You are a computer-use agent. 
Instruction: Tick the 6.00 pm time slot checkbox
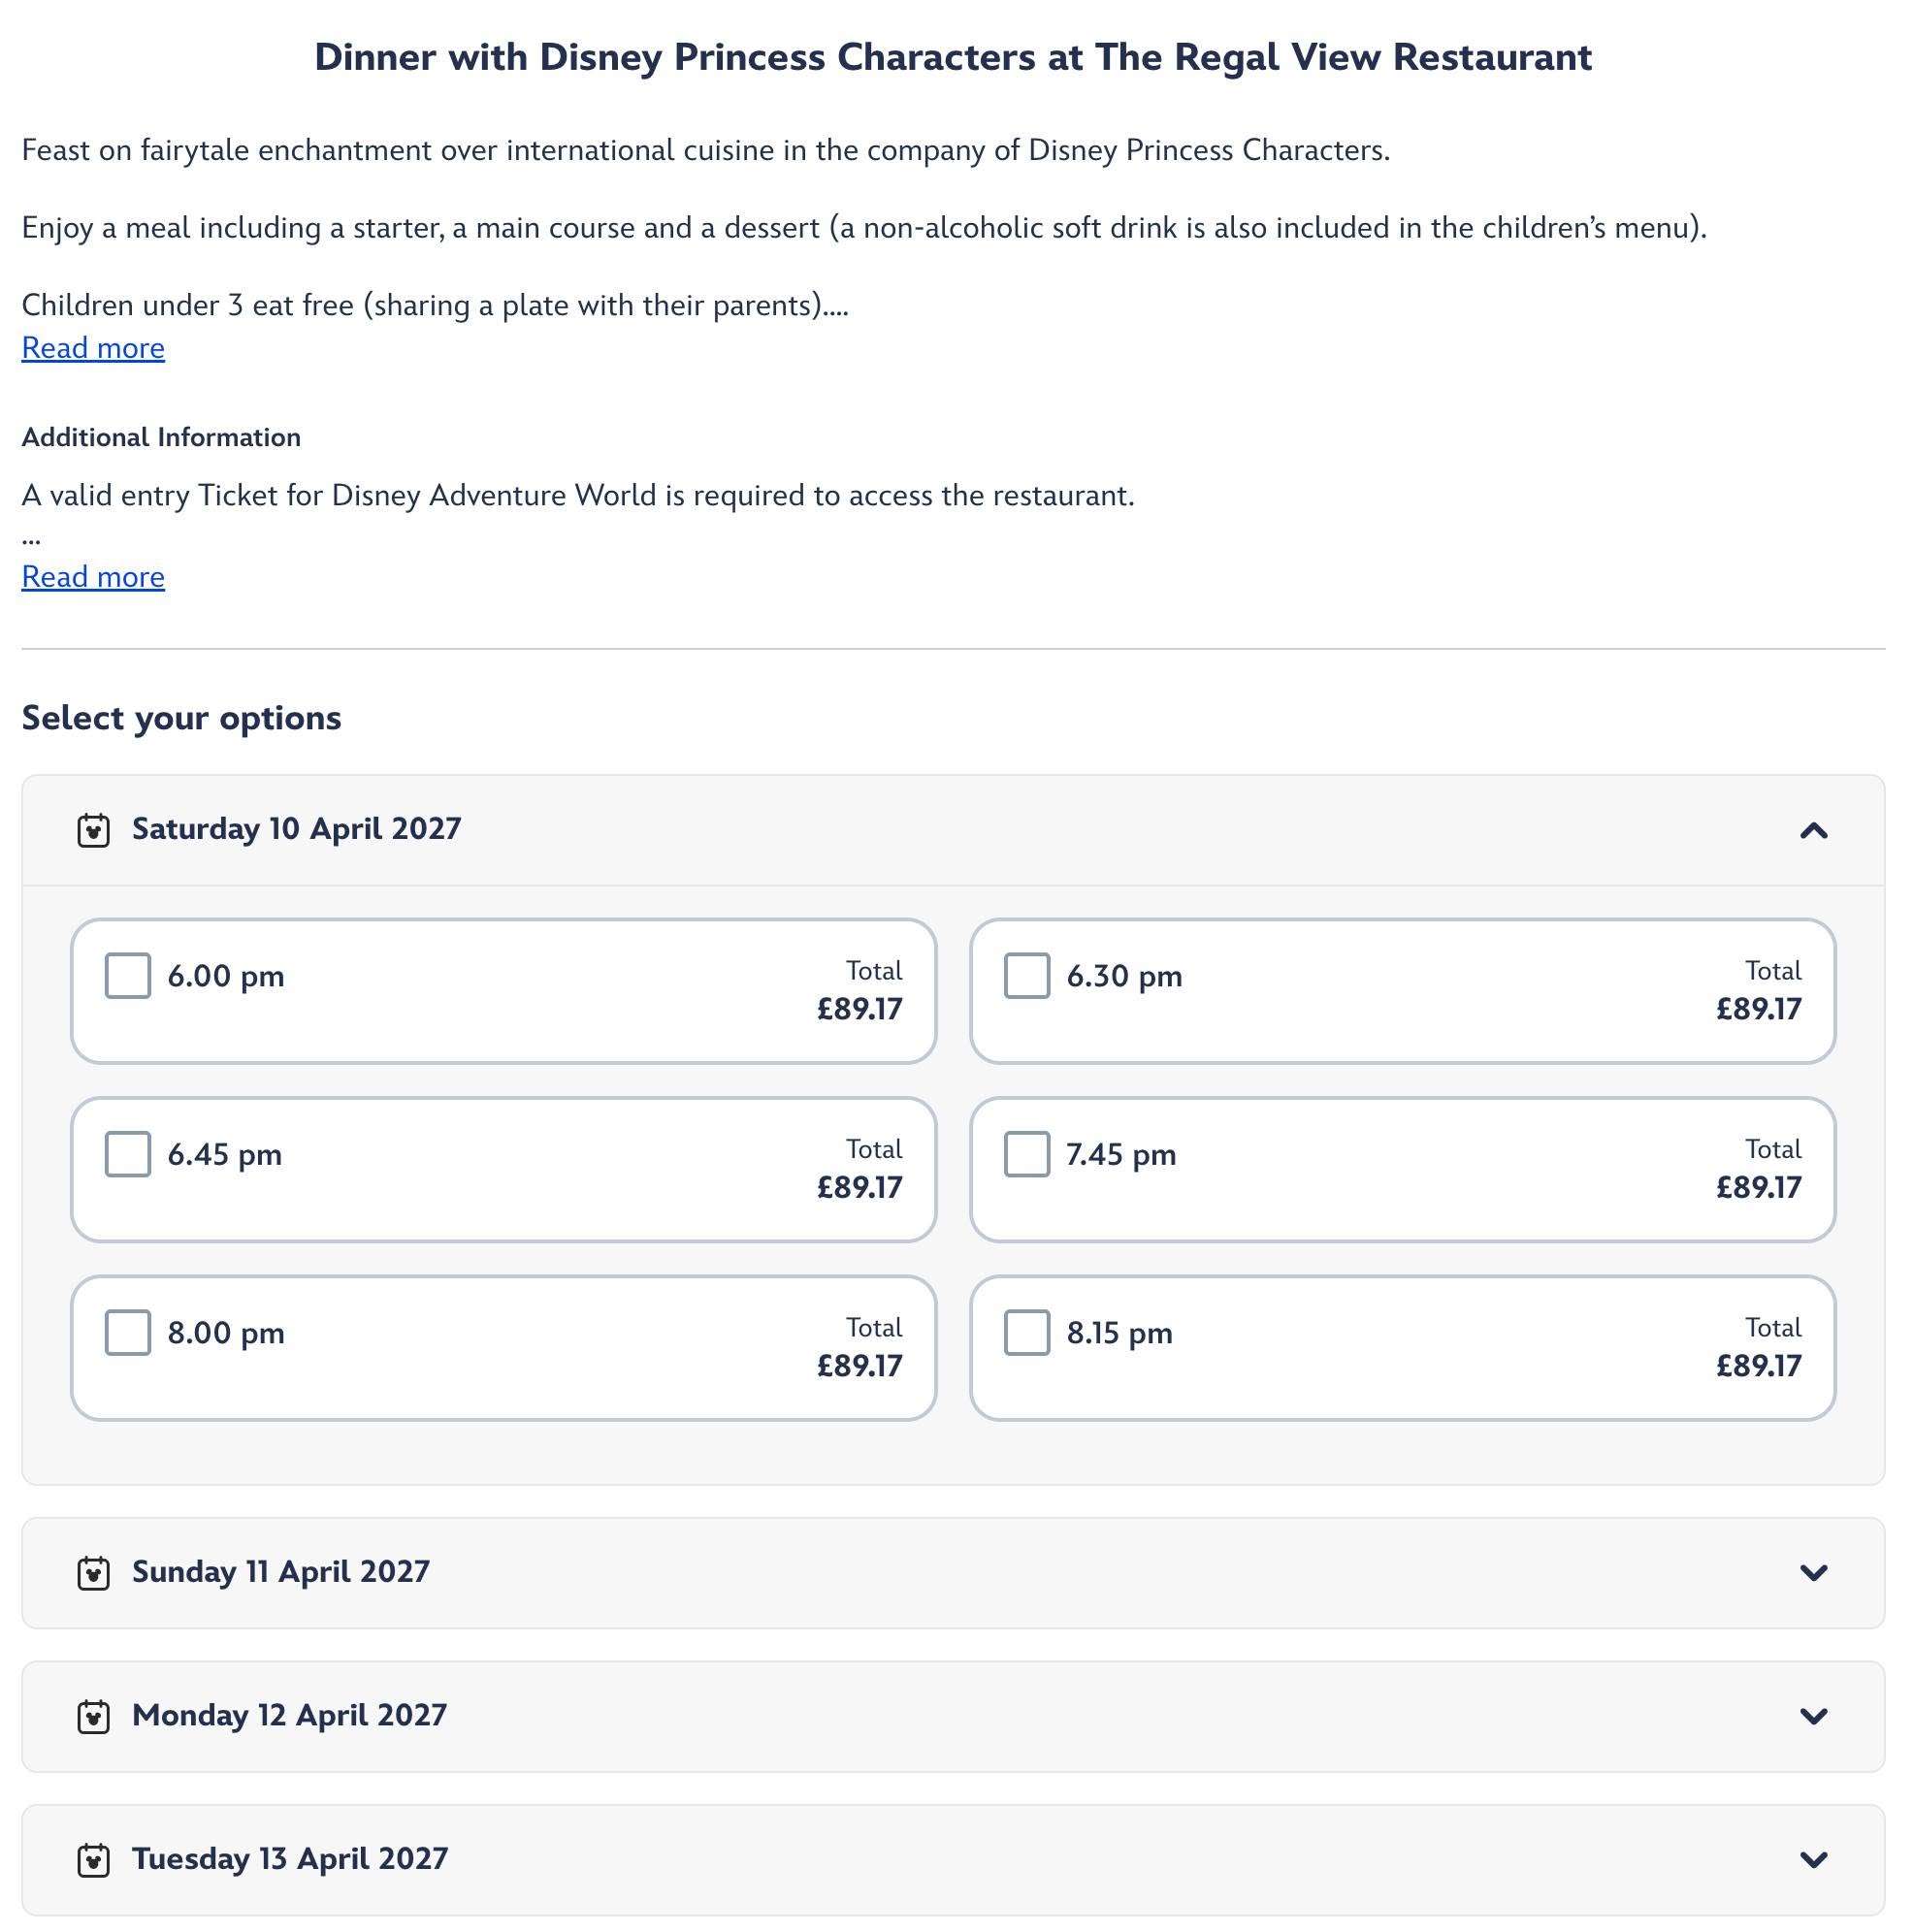tap(128, 976)
